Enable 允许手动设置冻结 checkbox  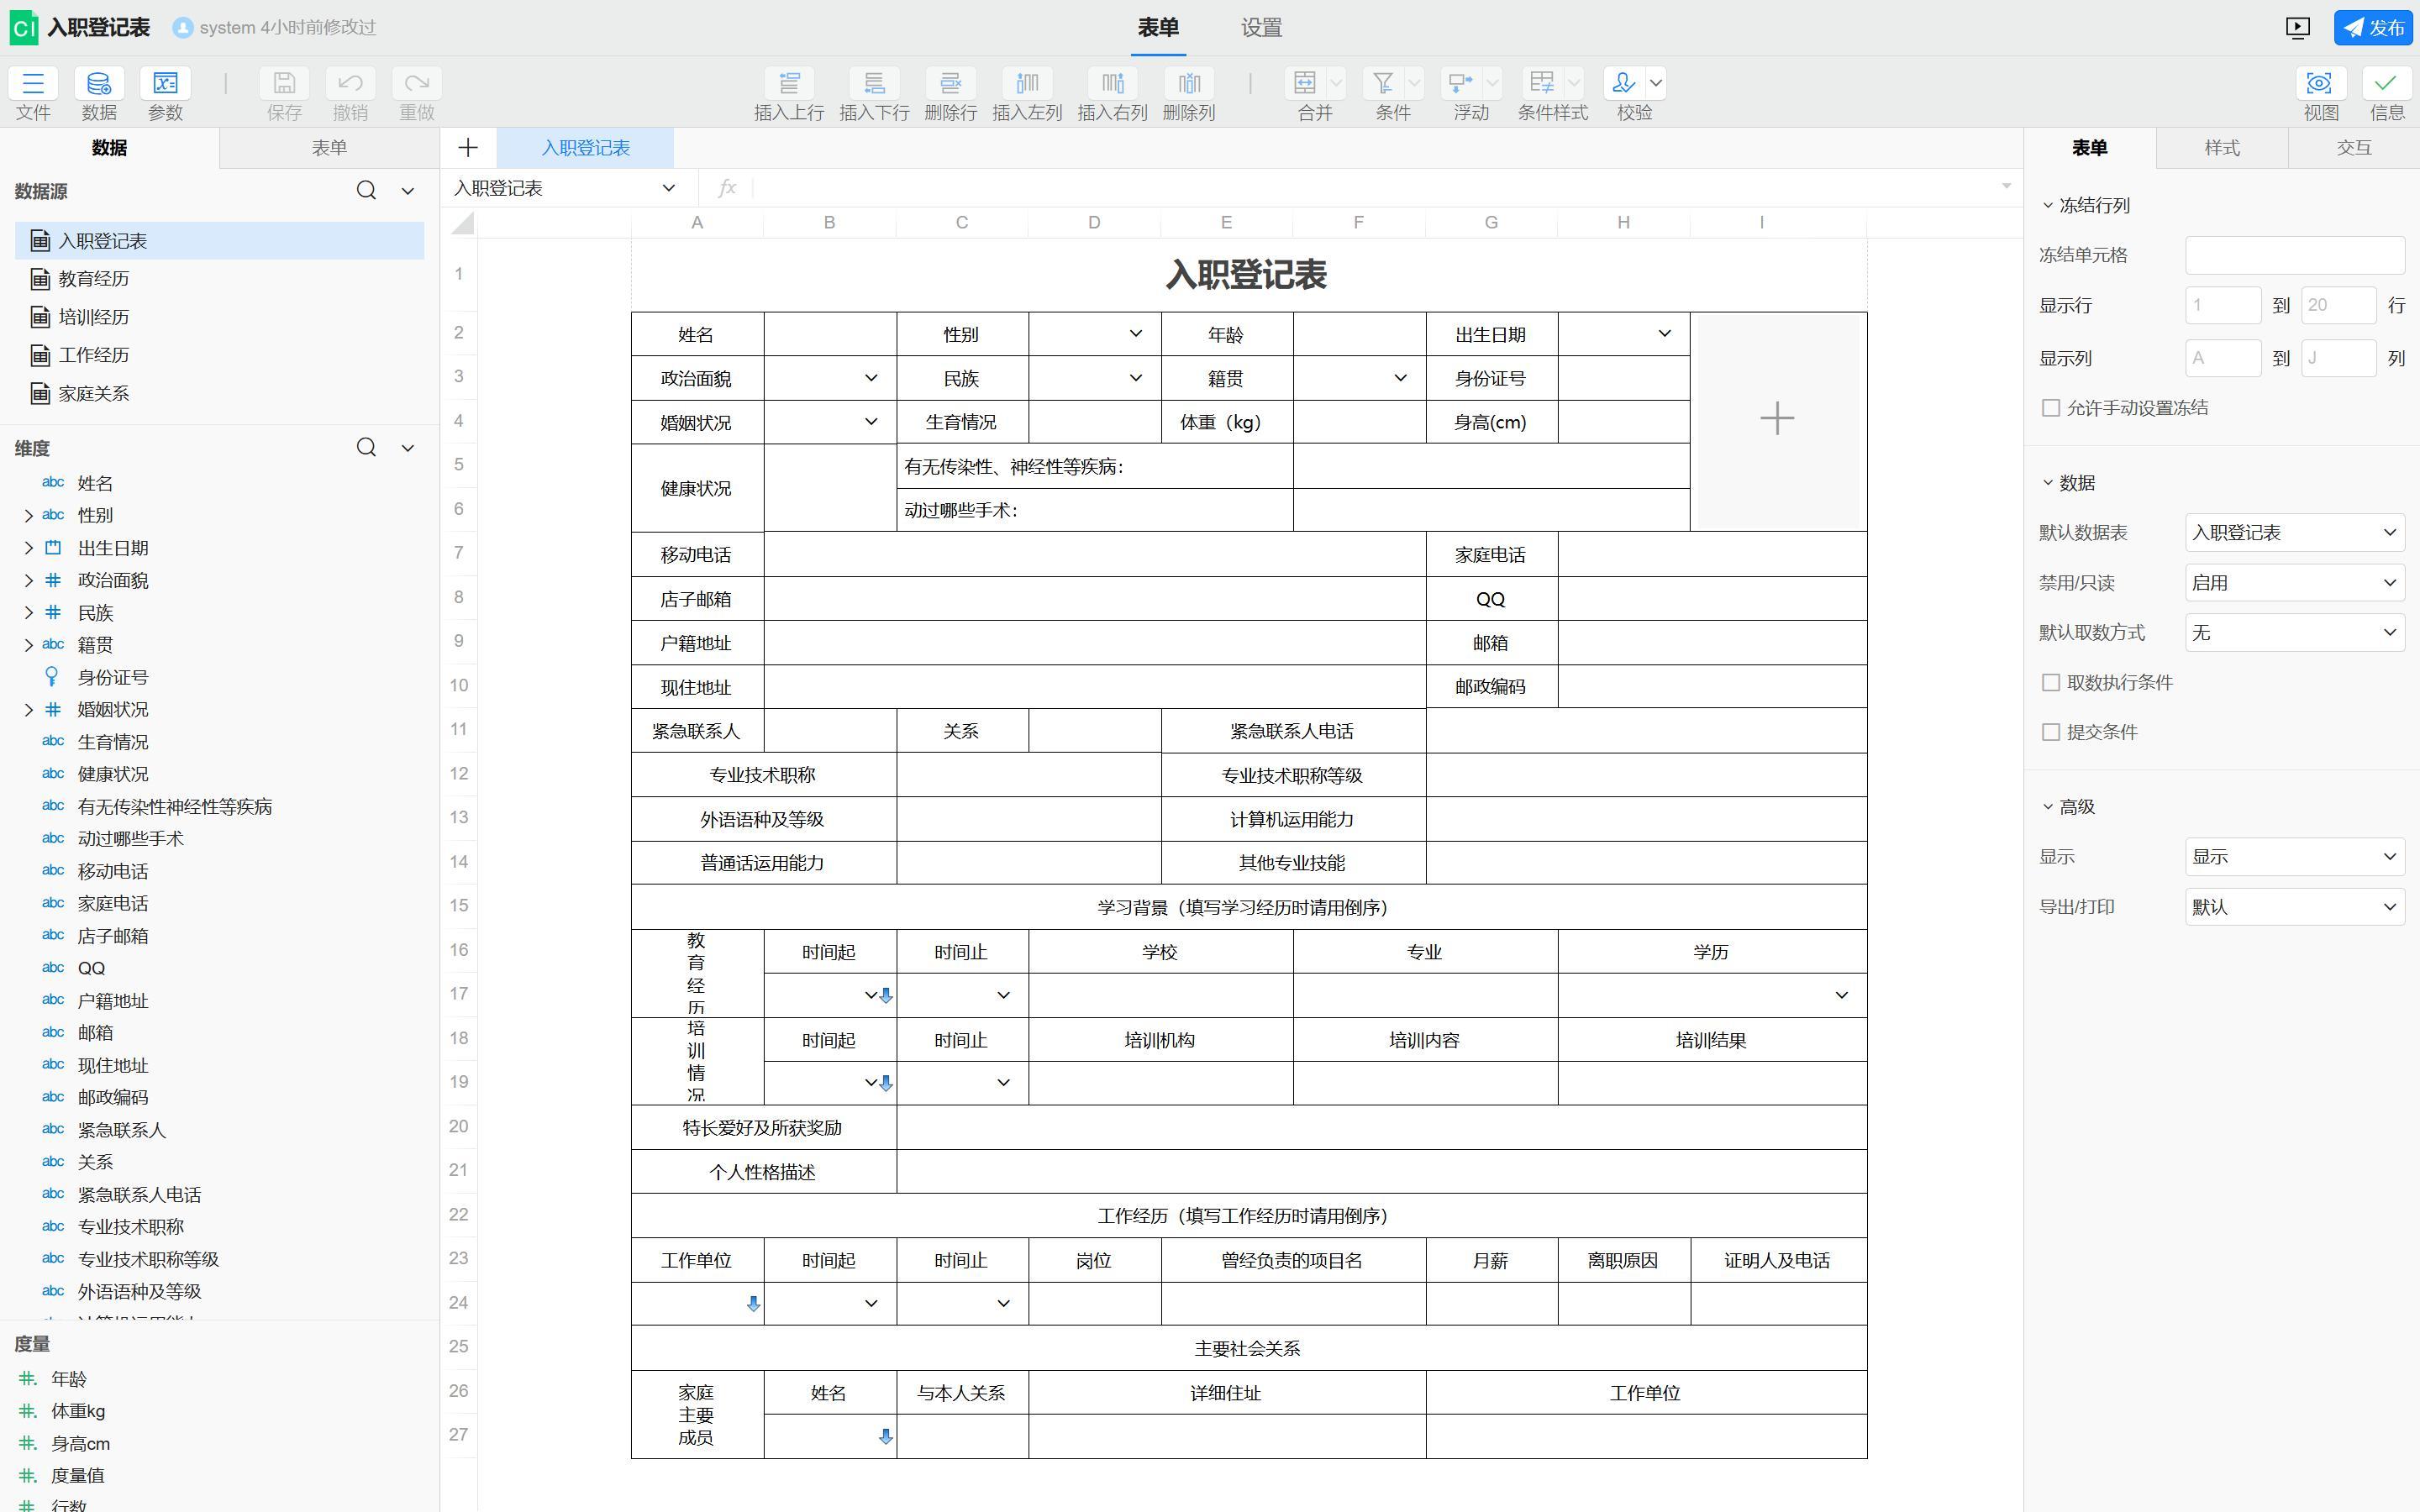click(2051, 408)
